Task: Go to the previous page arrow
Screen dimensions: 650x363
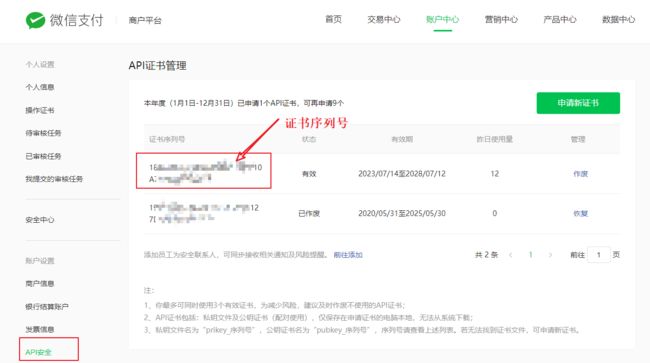Action: [x=511, y=255]
